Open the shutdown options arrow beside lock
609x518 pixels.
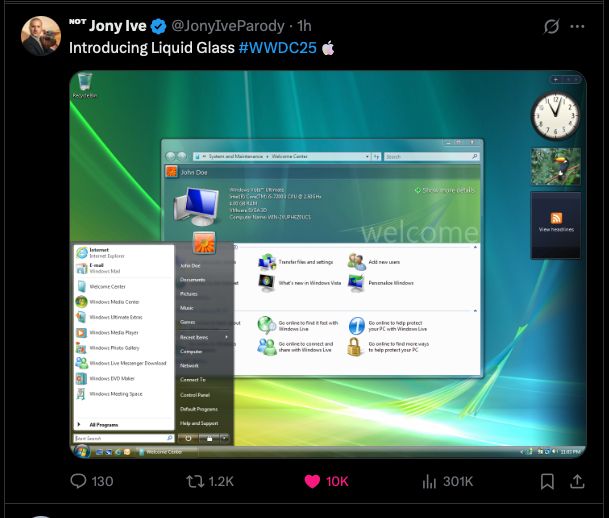pyautogui.click(x=225, y=438)
